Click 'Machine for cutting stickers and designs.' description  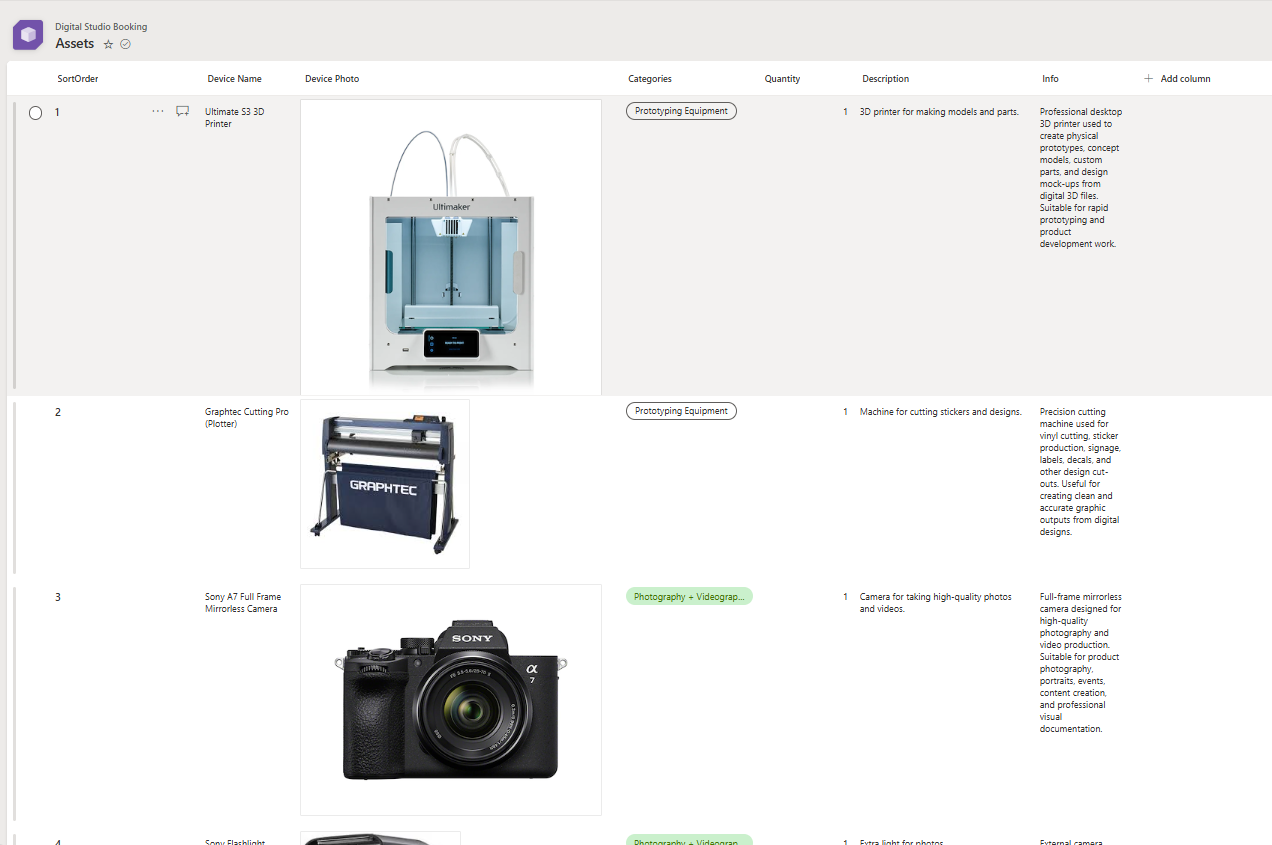(x=941, y=412)
